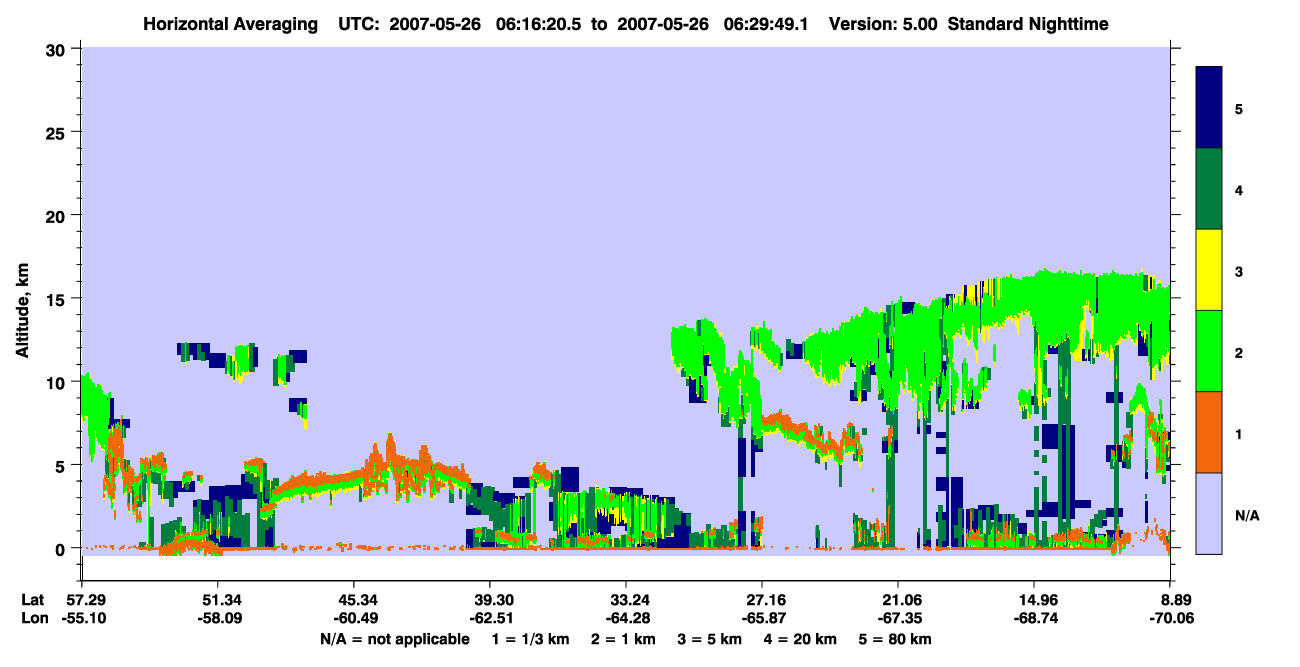This screenshot has height=667, width=1300.
Task: Click the dark green color bar segment labeled 4
Action: (x=1209, y=189)
